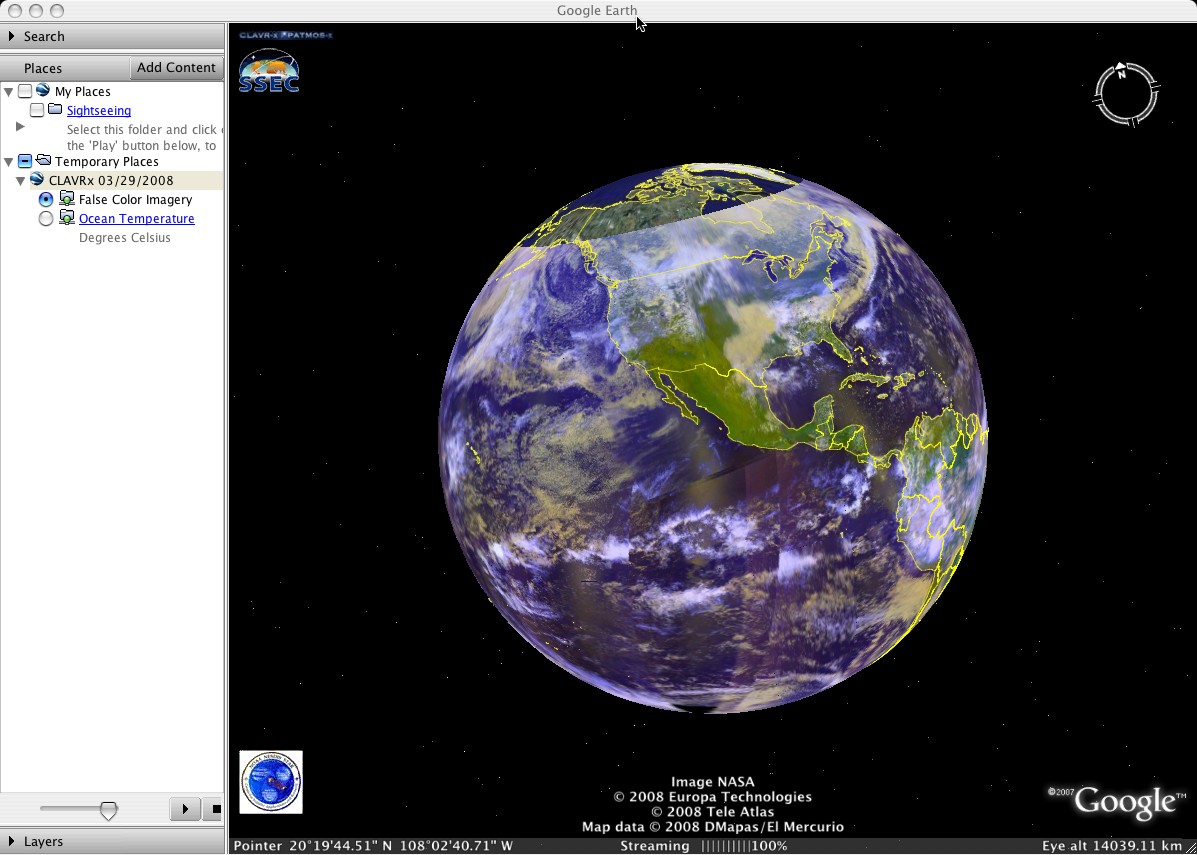The height and width of the screenshot is (855, 1197).
Task: Expand the Search panel disclosure triangle
Action: coord(11,36)
